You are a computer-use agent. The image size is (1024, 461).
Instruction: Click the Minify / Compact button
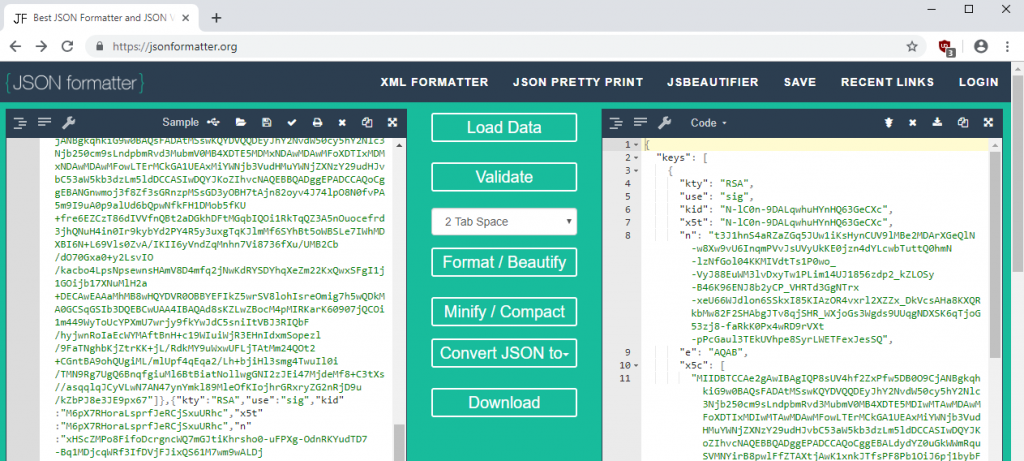click(504, 308)
